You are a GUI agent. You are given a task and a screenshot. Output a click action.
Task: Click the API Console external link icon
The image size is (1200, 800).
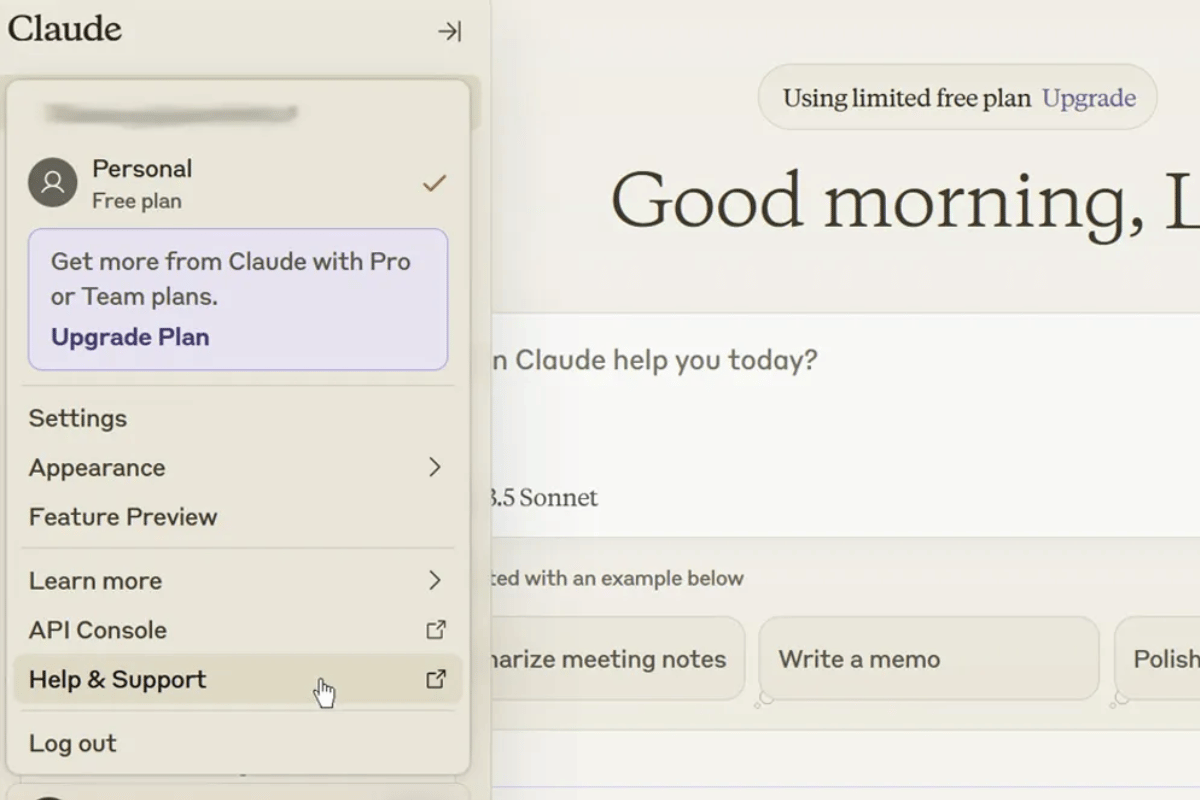pos(435,630)
